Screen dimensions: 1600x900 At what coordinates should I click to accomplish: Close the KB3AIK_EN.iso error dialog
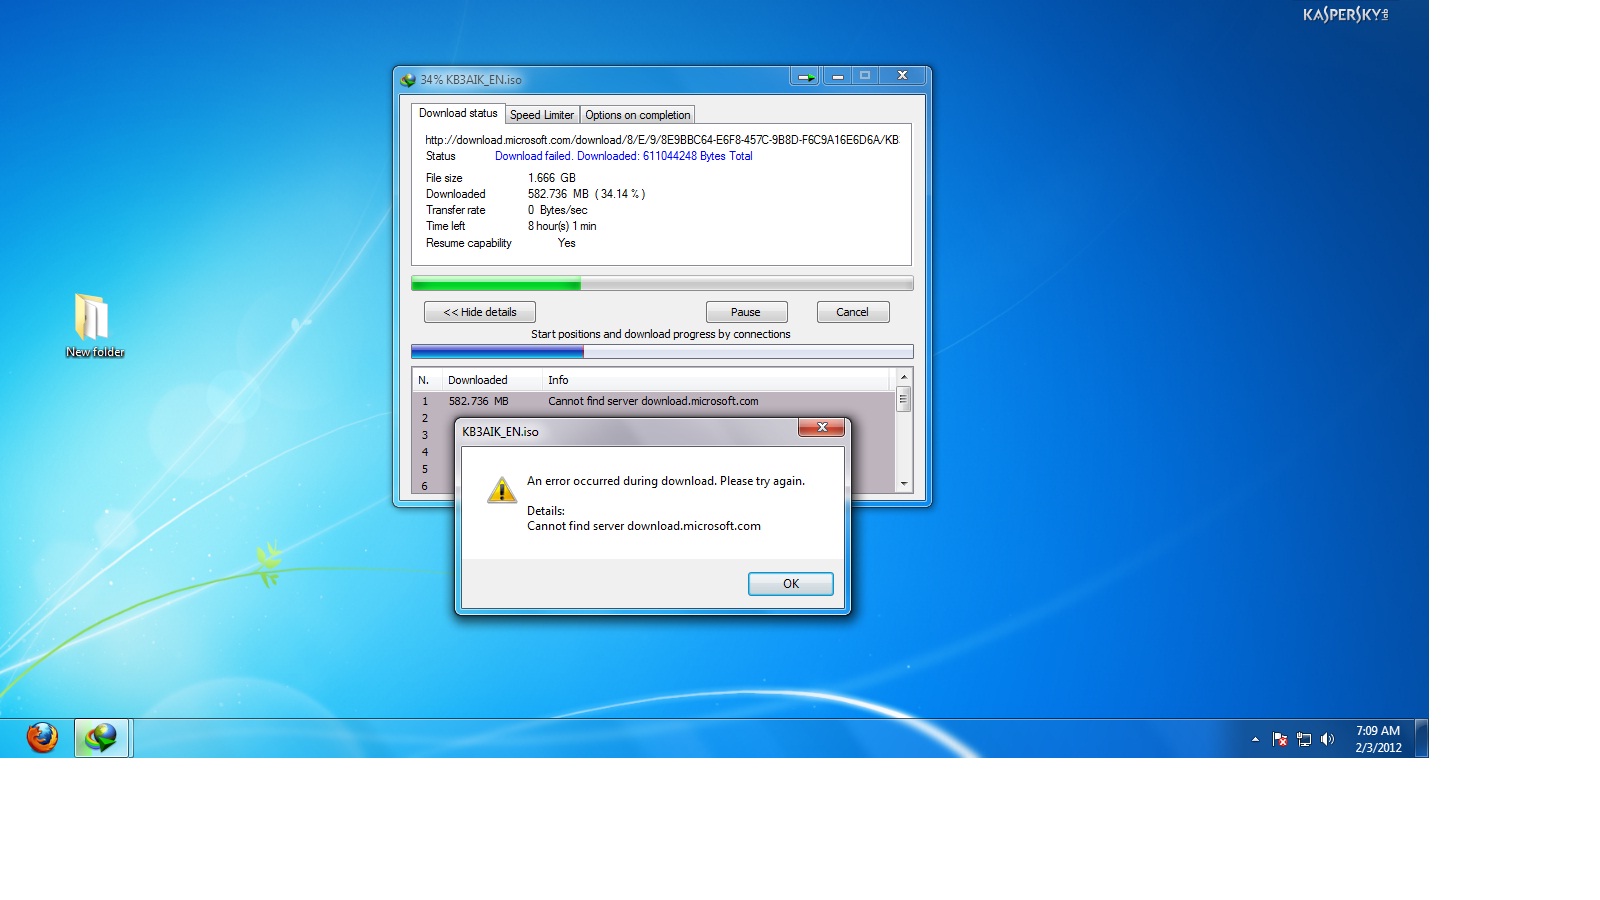click(x=822, y=427)
